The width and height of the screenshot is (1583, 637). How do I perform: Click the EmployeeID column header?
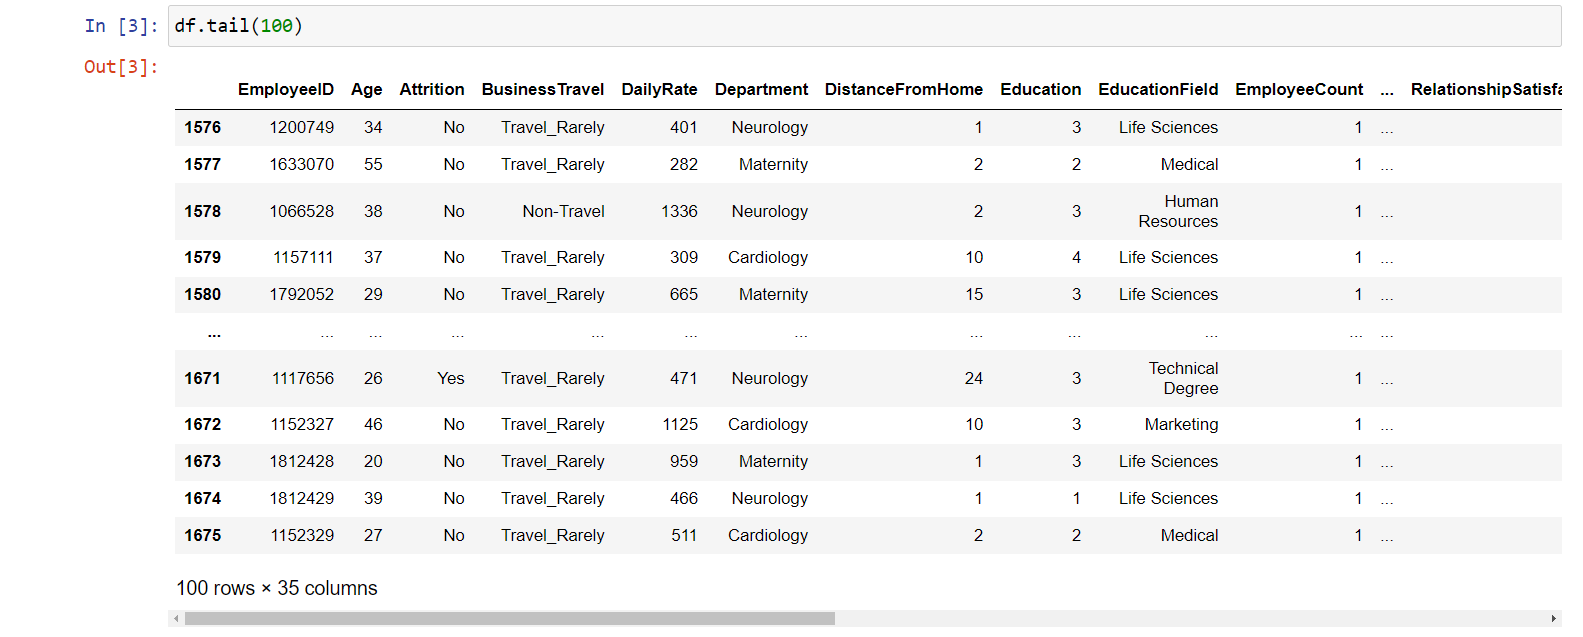[285, 90]
